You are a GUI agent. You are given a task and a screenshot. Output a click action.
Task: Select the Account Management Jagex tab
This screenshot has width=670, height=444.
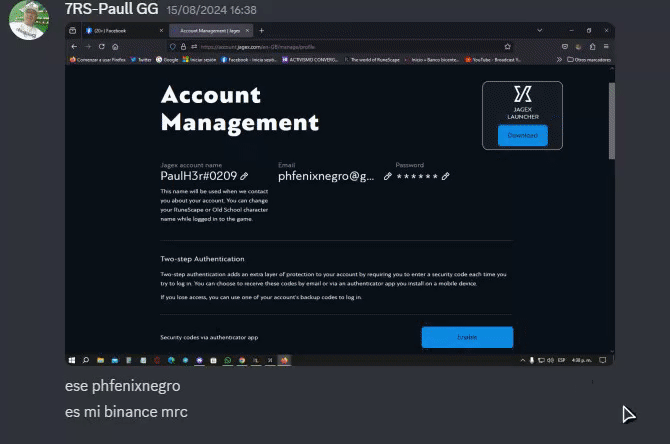(209, 31)
